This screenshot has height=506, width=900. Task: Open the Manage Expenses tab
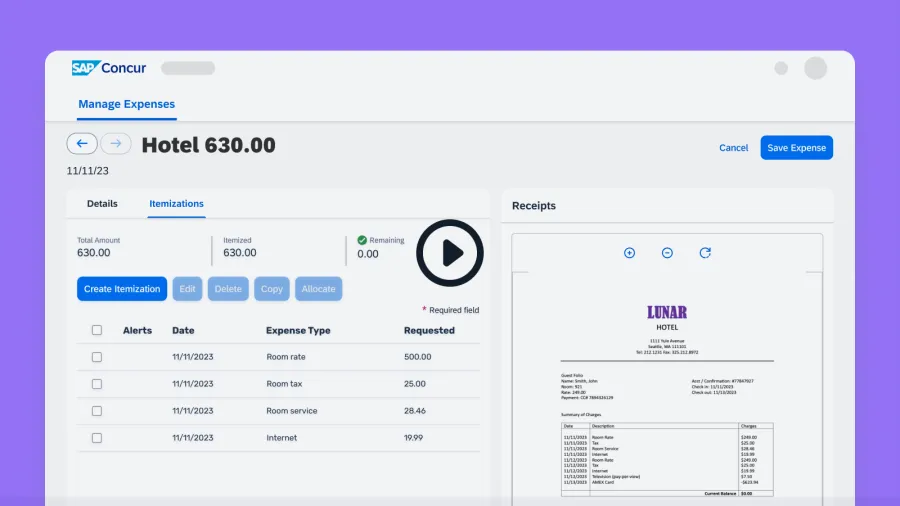coord(127,104)
